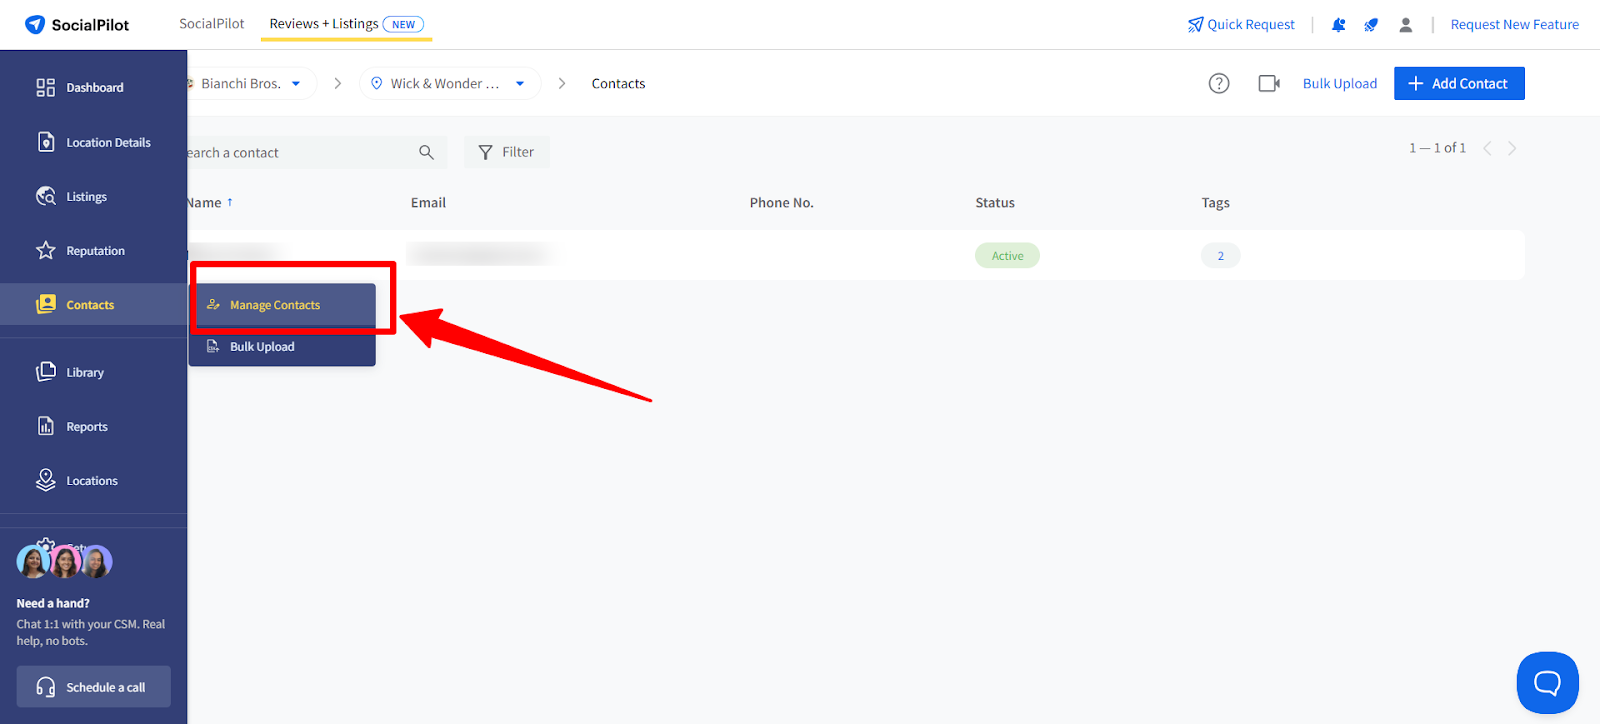Screen dimensions: 1600x724
Task: Select Contacts in the sidebar
Action: pyautogui.click(x=93, y=305)
